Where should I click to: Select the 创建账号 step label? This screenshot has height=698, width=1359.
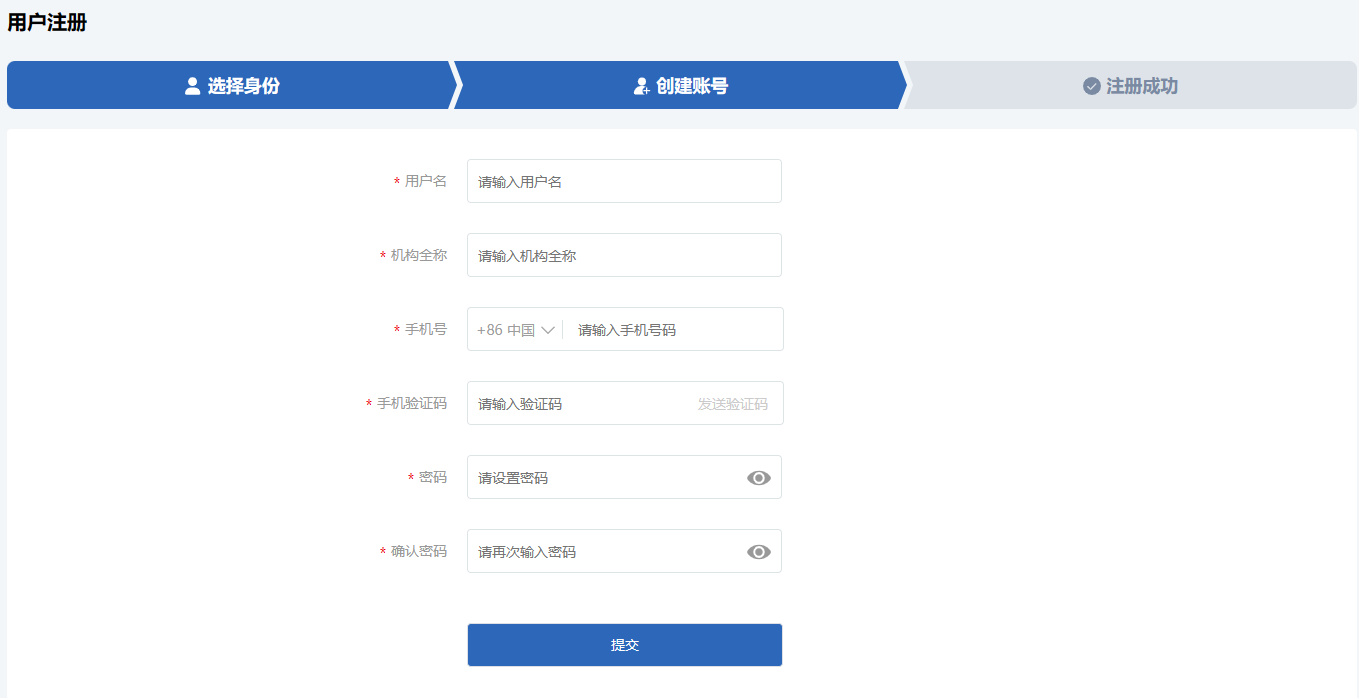coord(692,86)
